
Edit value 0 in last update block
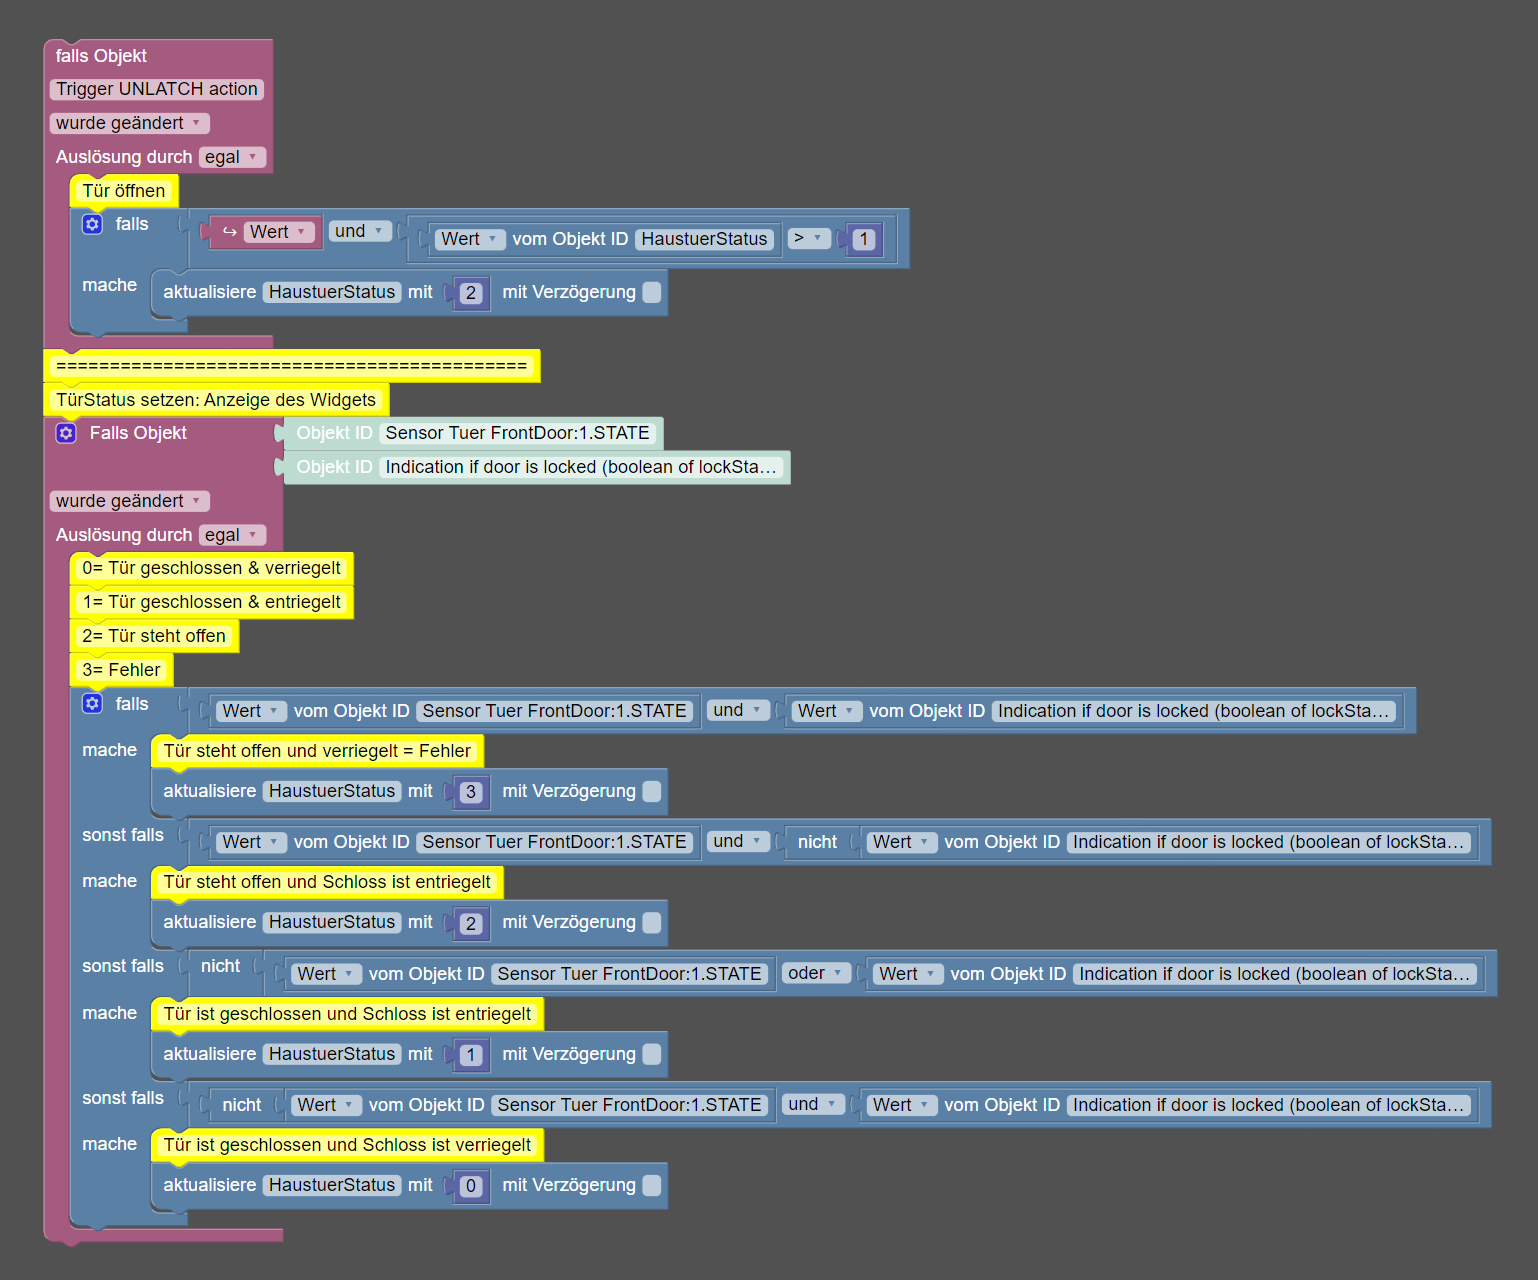pos(471,1186)
